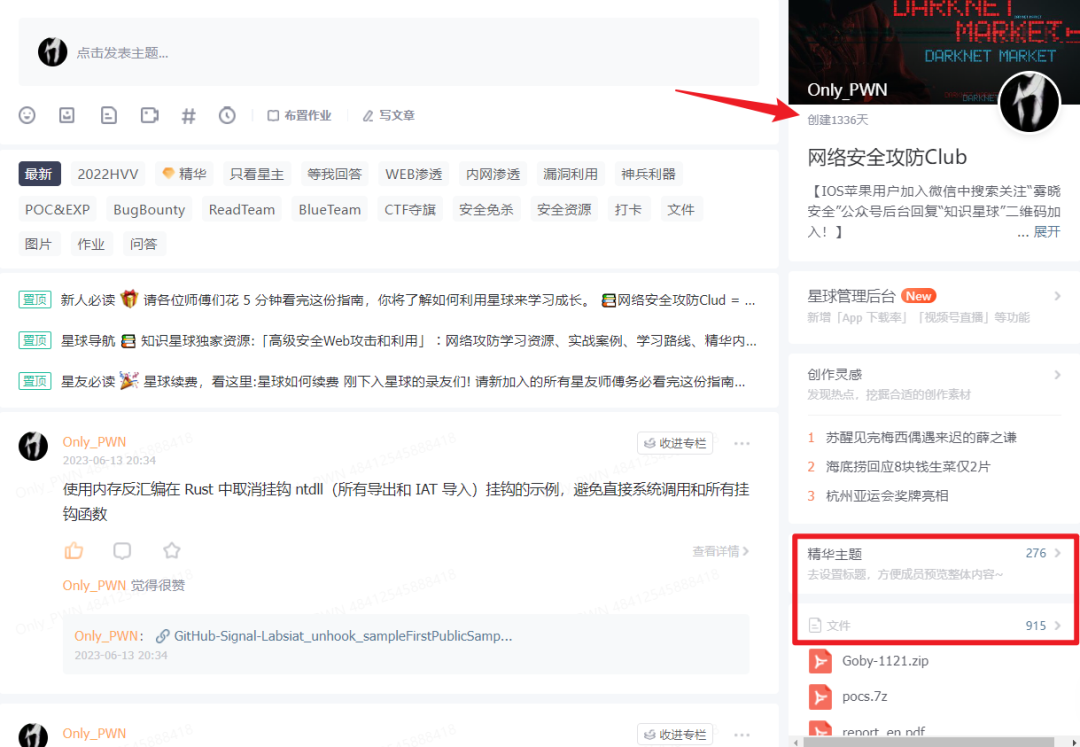Screen dimensions: 1080x747
Task: Select the POC&EXP tag
Action: pyautogui.click(x=57, y=209)
